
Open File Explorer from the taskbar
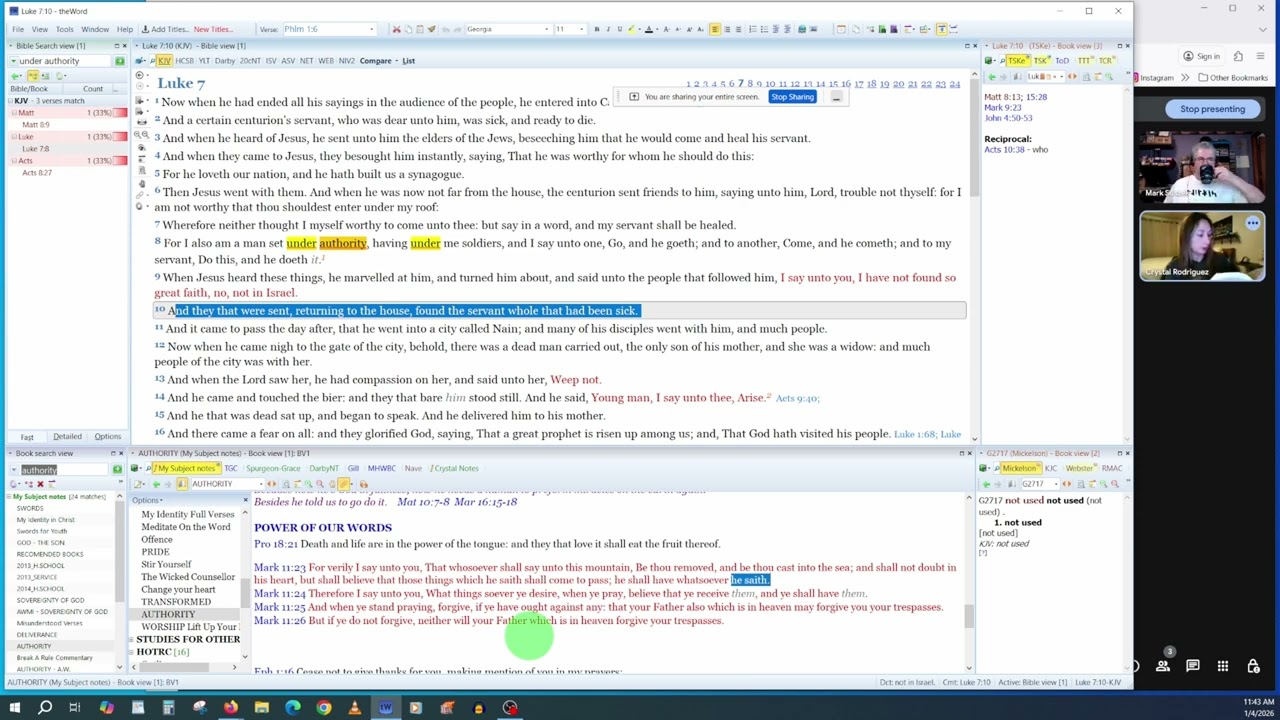(x=262, y=708)
